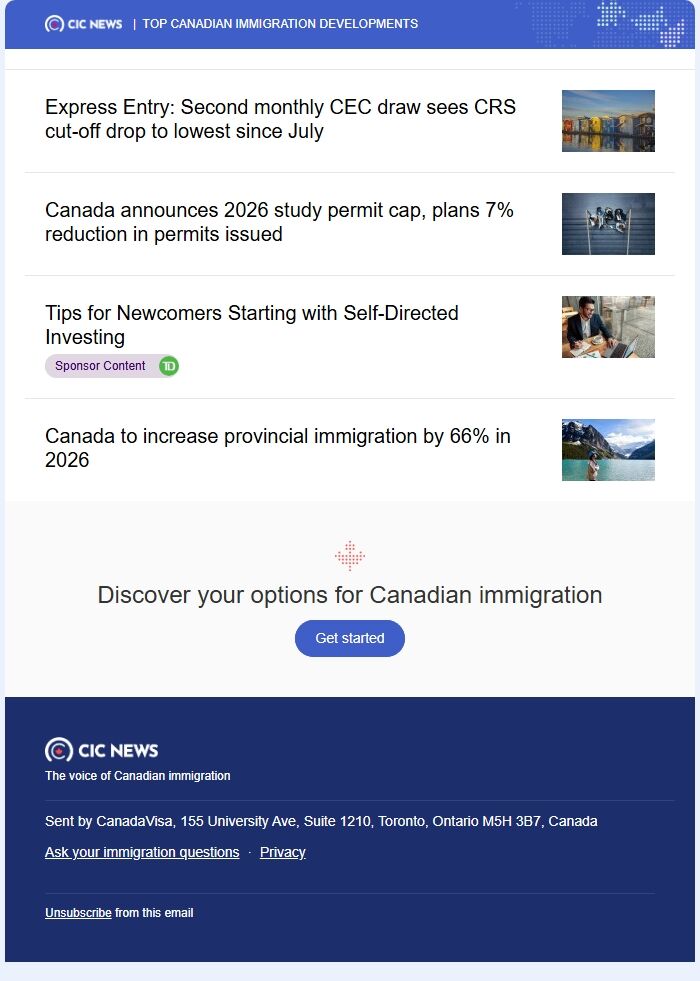Unsubscribe from this email

click(x=78, y=912)
